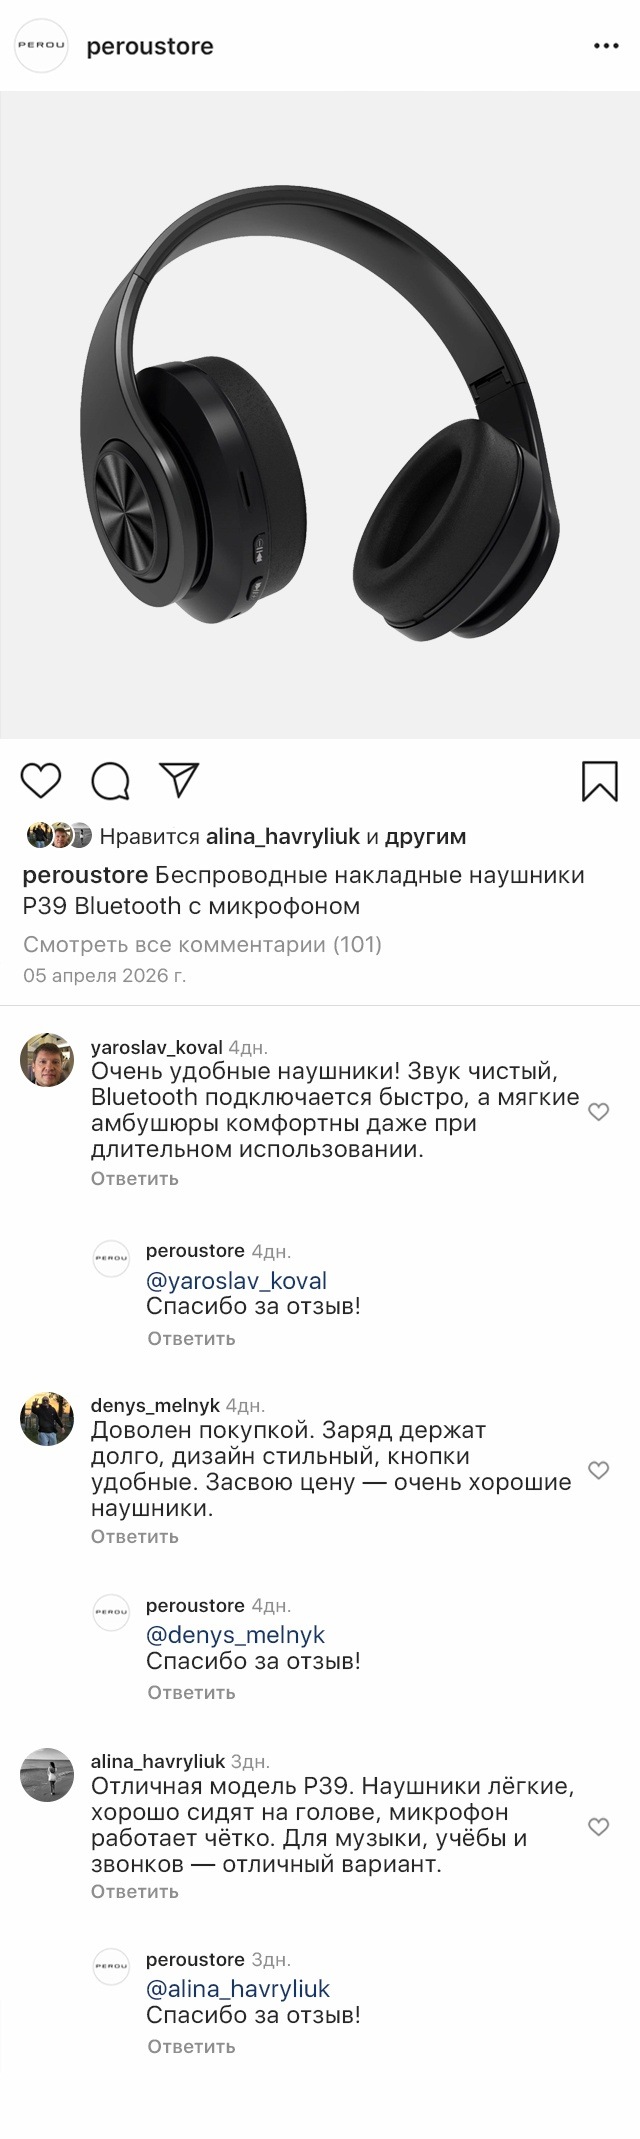640x2139 pixels.
Task: Reply to denys_melnyk's comment
Action: pyautogui.click(x=135, y=1536)
